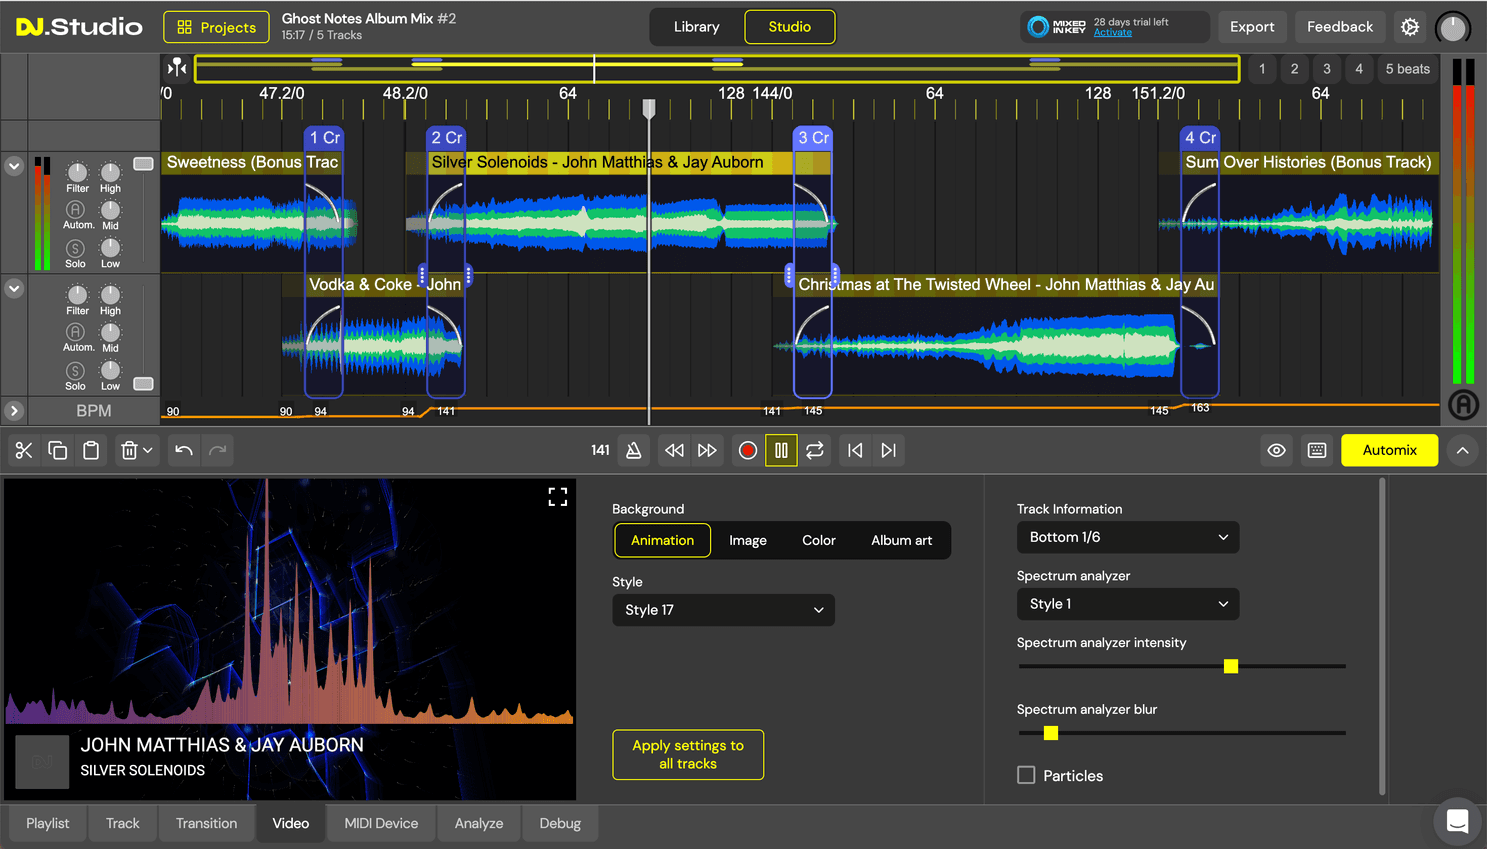Click the Feedback button

click(x=1340, y=27)
